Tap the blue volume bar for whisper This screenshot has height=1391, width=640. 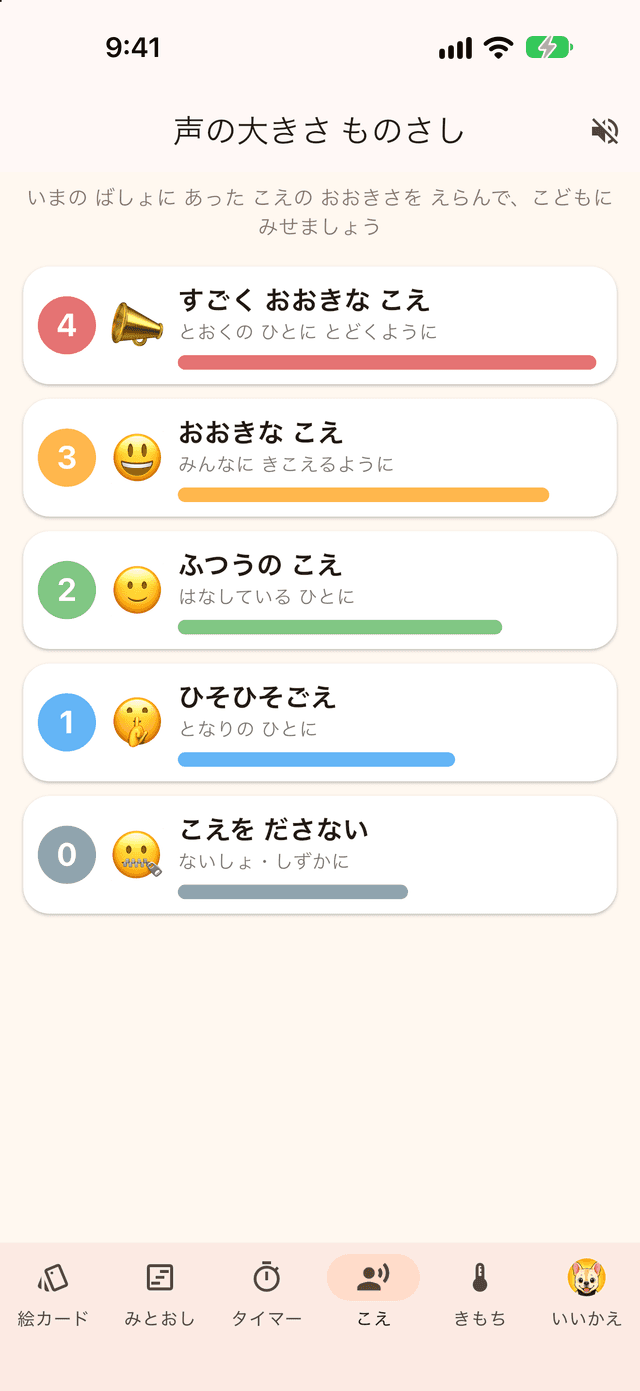click(x=316, y=759)
